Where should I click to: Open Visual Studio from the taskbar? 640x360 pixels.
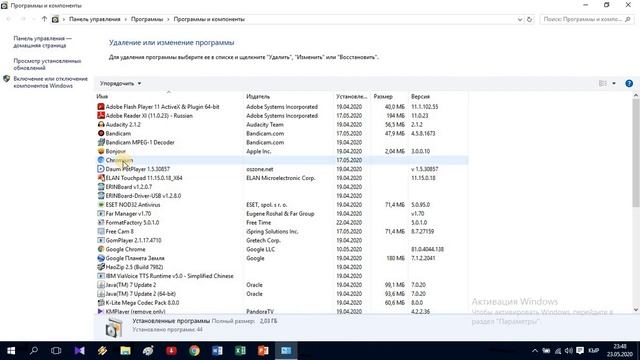coord(80,351)
